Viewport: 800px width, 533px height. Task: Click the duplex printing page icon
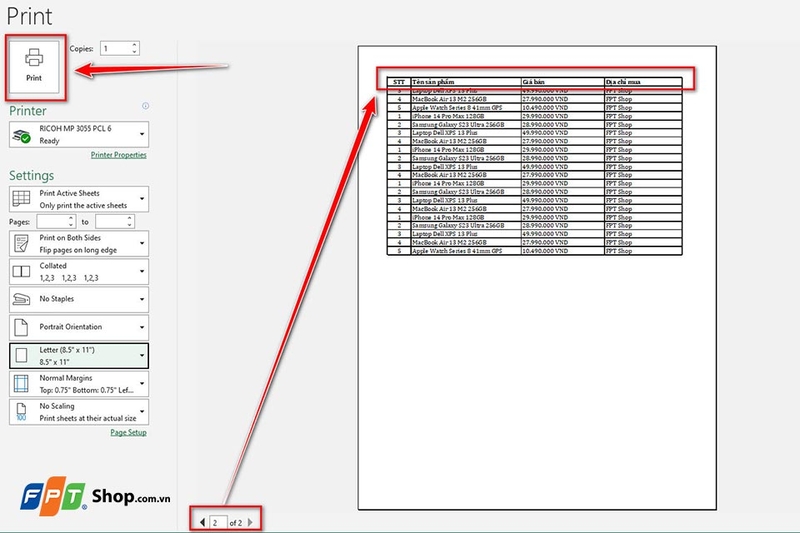[21, 243]
